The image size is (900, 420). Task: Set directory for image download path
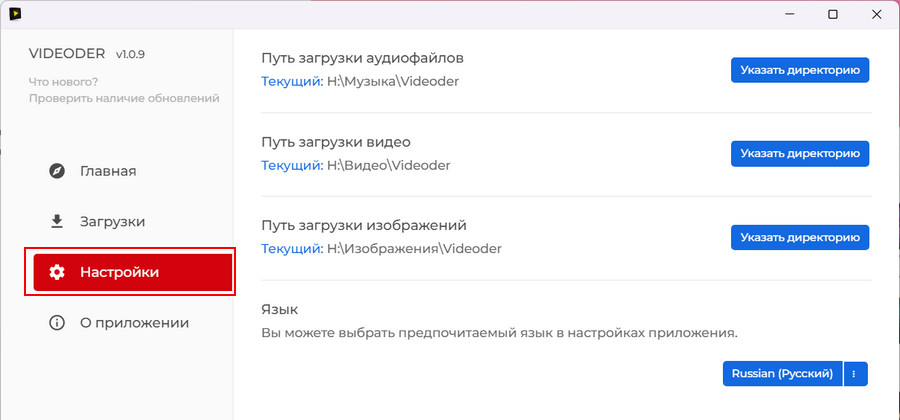pyautogui.click(x=800, y=237)
